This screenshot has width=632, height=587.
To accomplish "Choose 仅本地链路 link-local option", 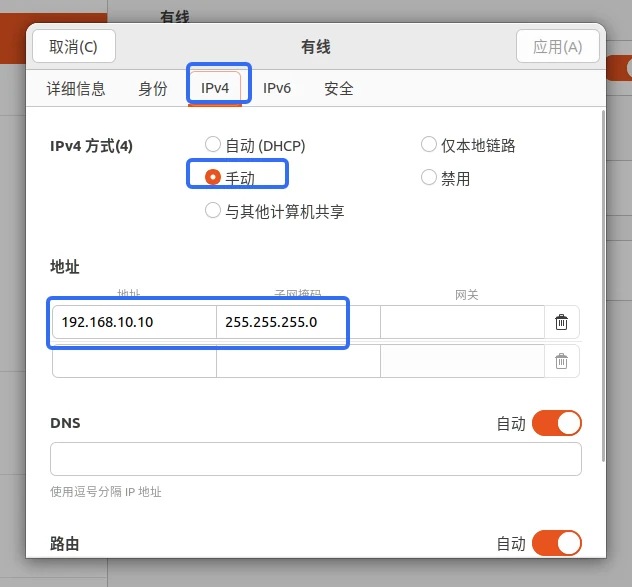I will pos(428,144).
